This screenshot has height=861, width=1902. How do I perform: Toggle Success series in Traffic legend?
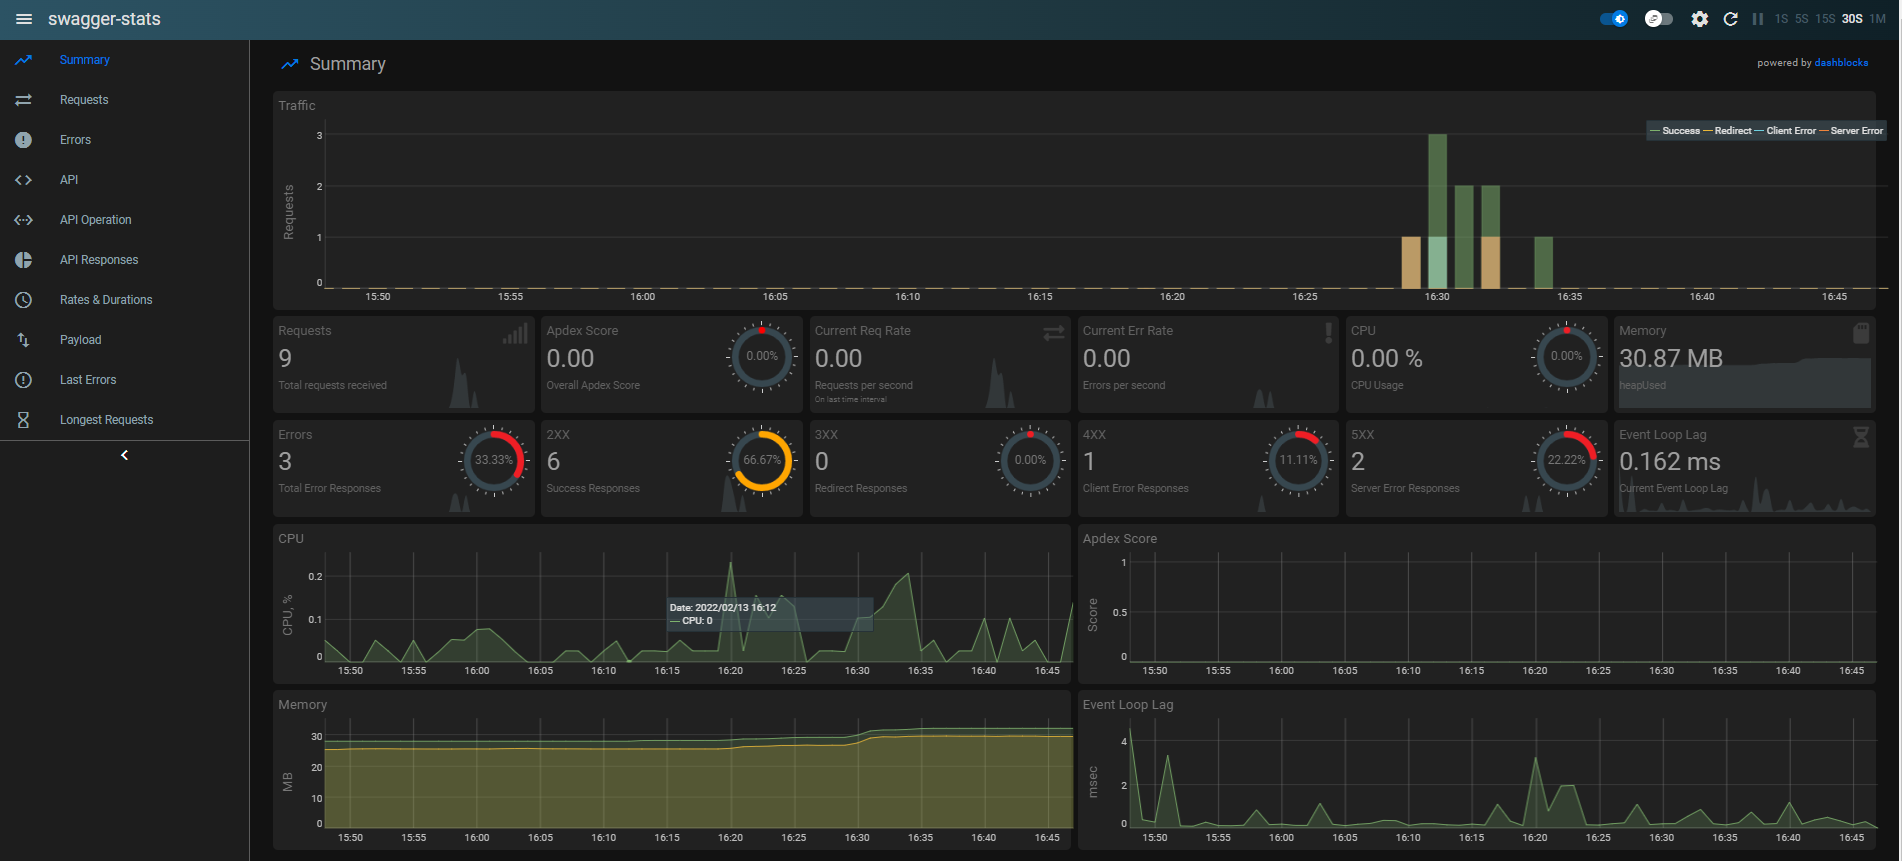[1676, 131]
